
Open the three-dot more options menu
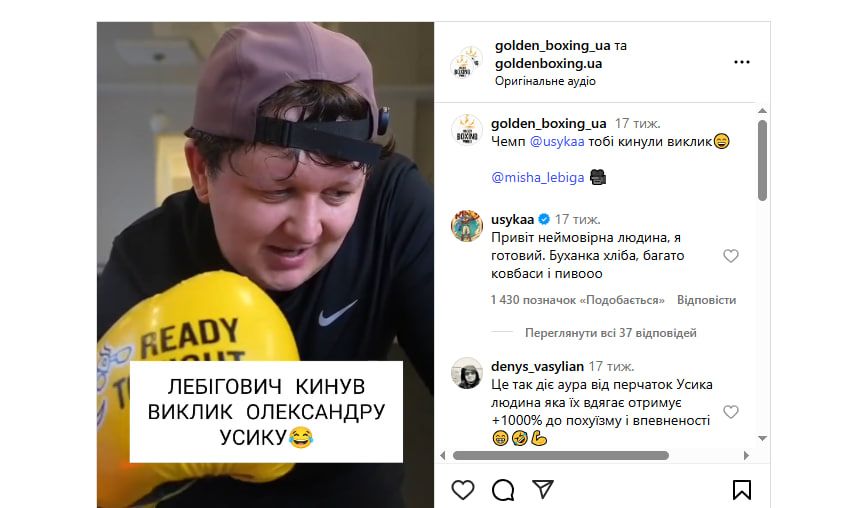point(742,62)
